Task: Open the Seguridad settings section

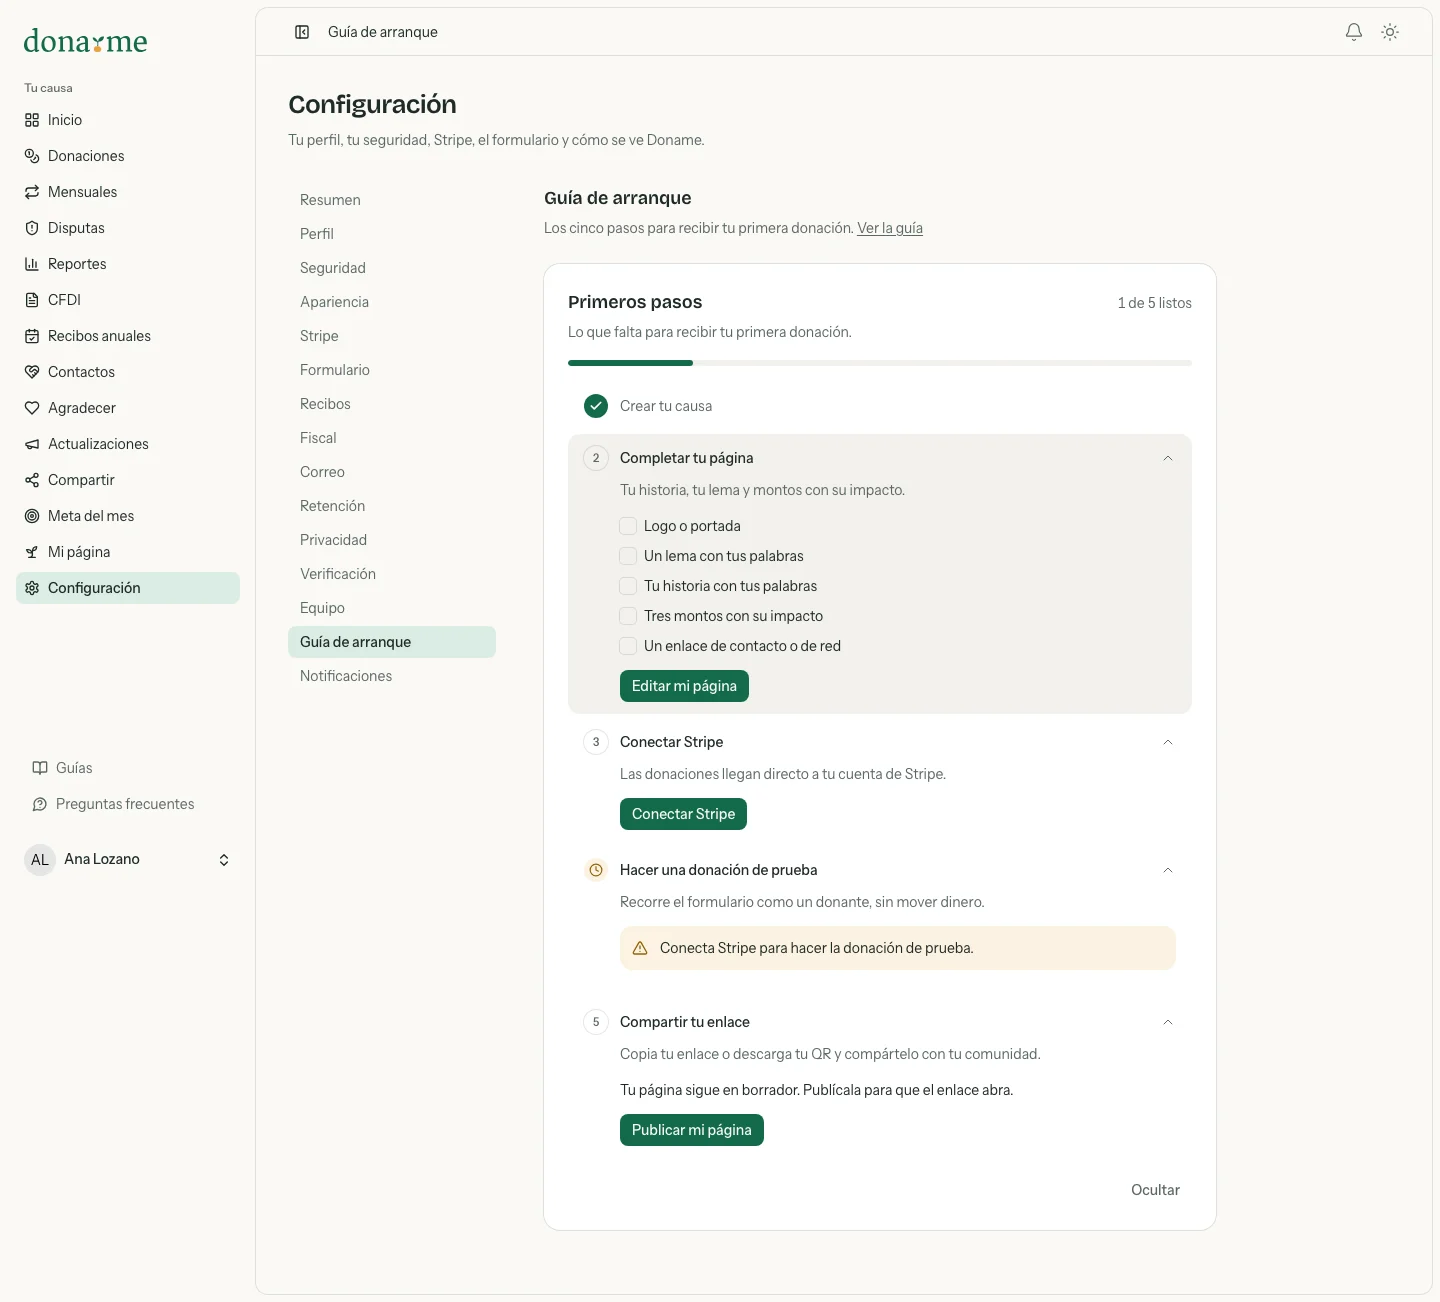Action: pos(392,268)
